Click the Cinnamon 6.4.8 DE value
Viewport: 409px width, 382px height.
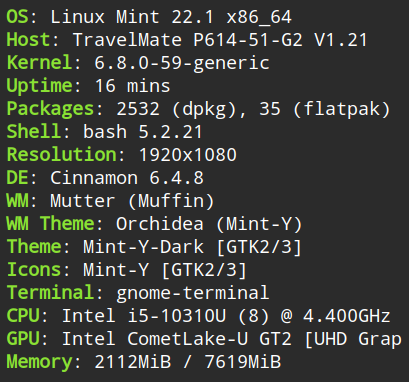(x=127, y=178)
